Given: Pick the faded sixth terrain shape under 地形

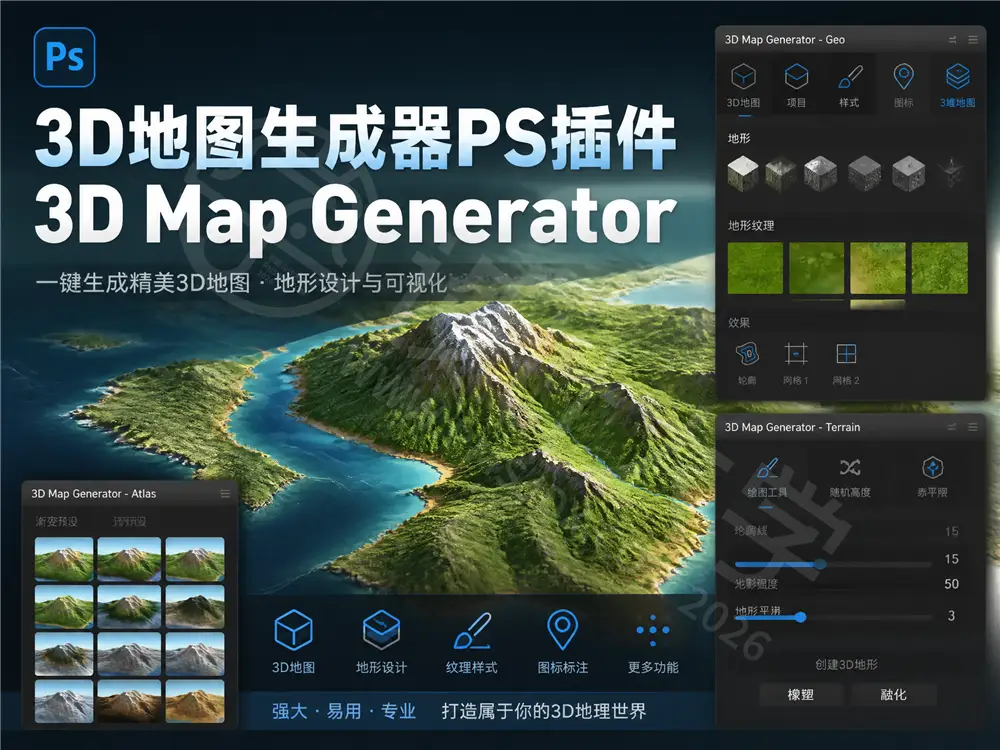Looking at the screenshot, I should click(952, 173).
